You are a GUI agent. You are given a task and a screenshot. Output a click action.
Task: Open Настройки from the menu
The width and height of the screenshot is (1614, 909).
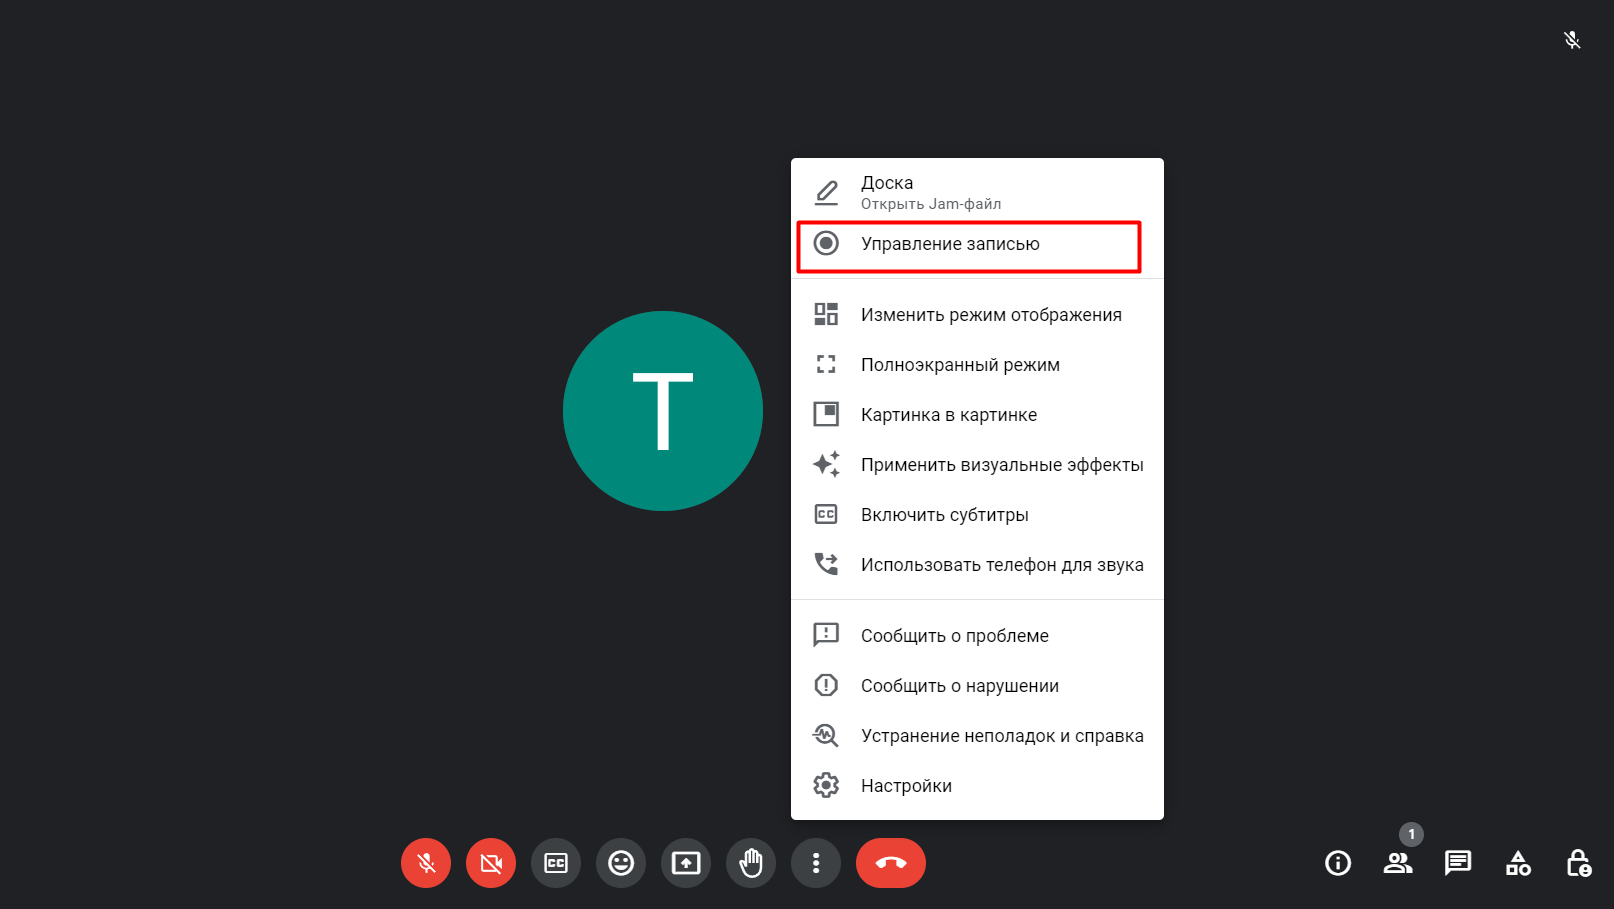tap(977, 785)
